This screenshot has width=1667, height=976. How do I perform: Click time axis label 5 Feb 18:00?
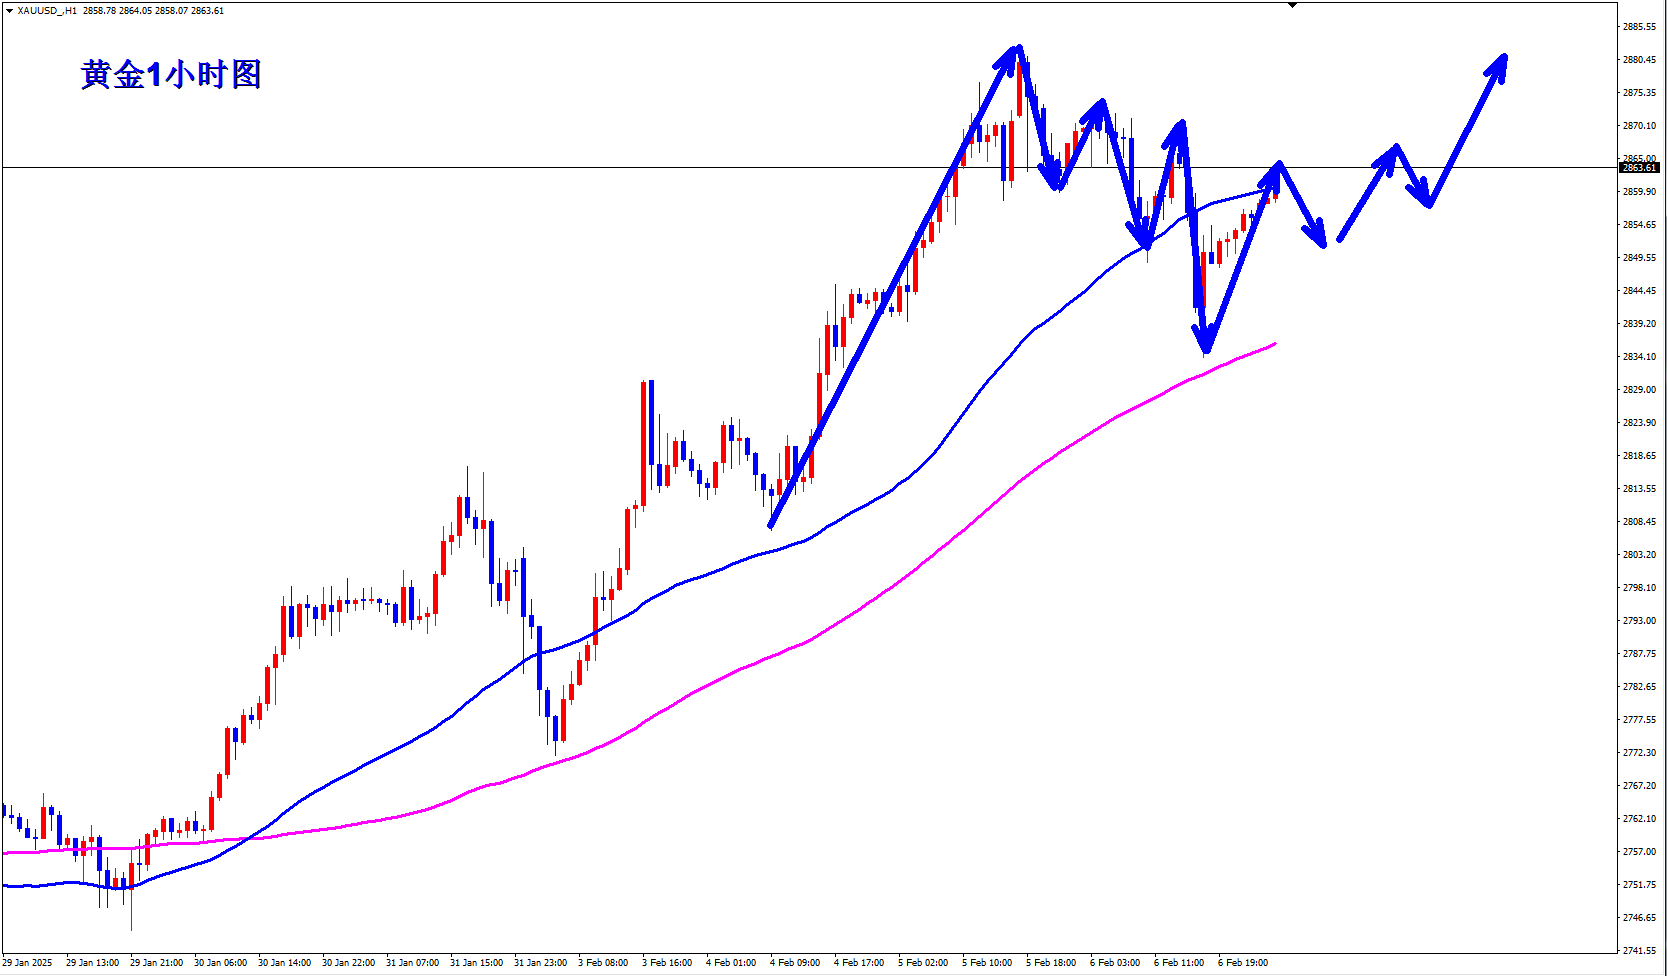tap(1051, 963)
